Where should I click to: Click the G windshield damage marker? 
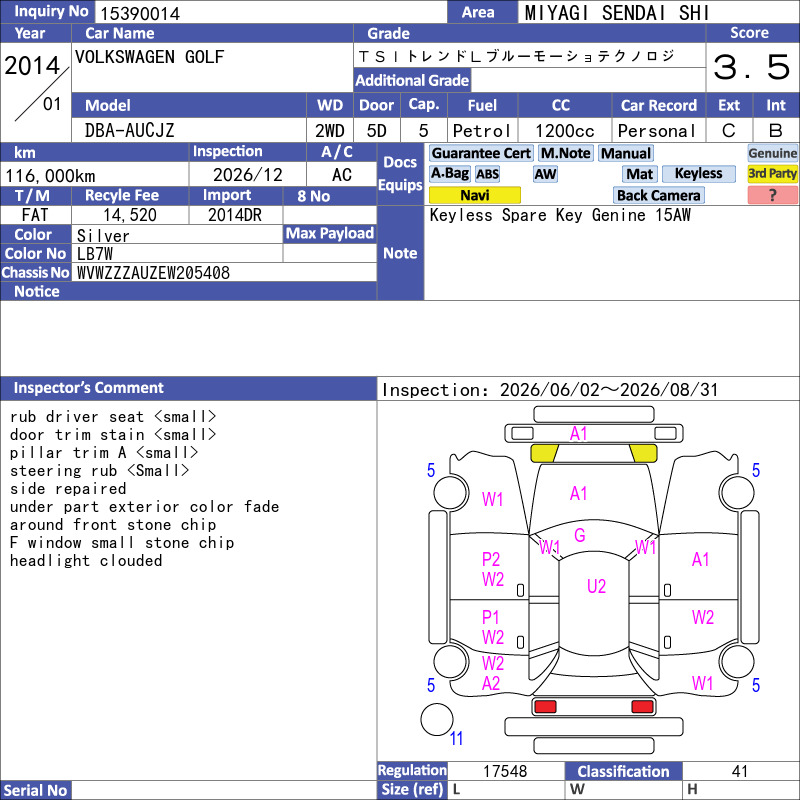pyautogui.click(x=580, y=535)
